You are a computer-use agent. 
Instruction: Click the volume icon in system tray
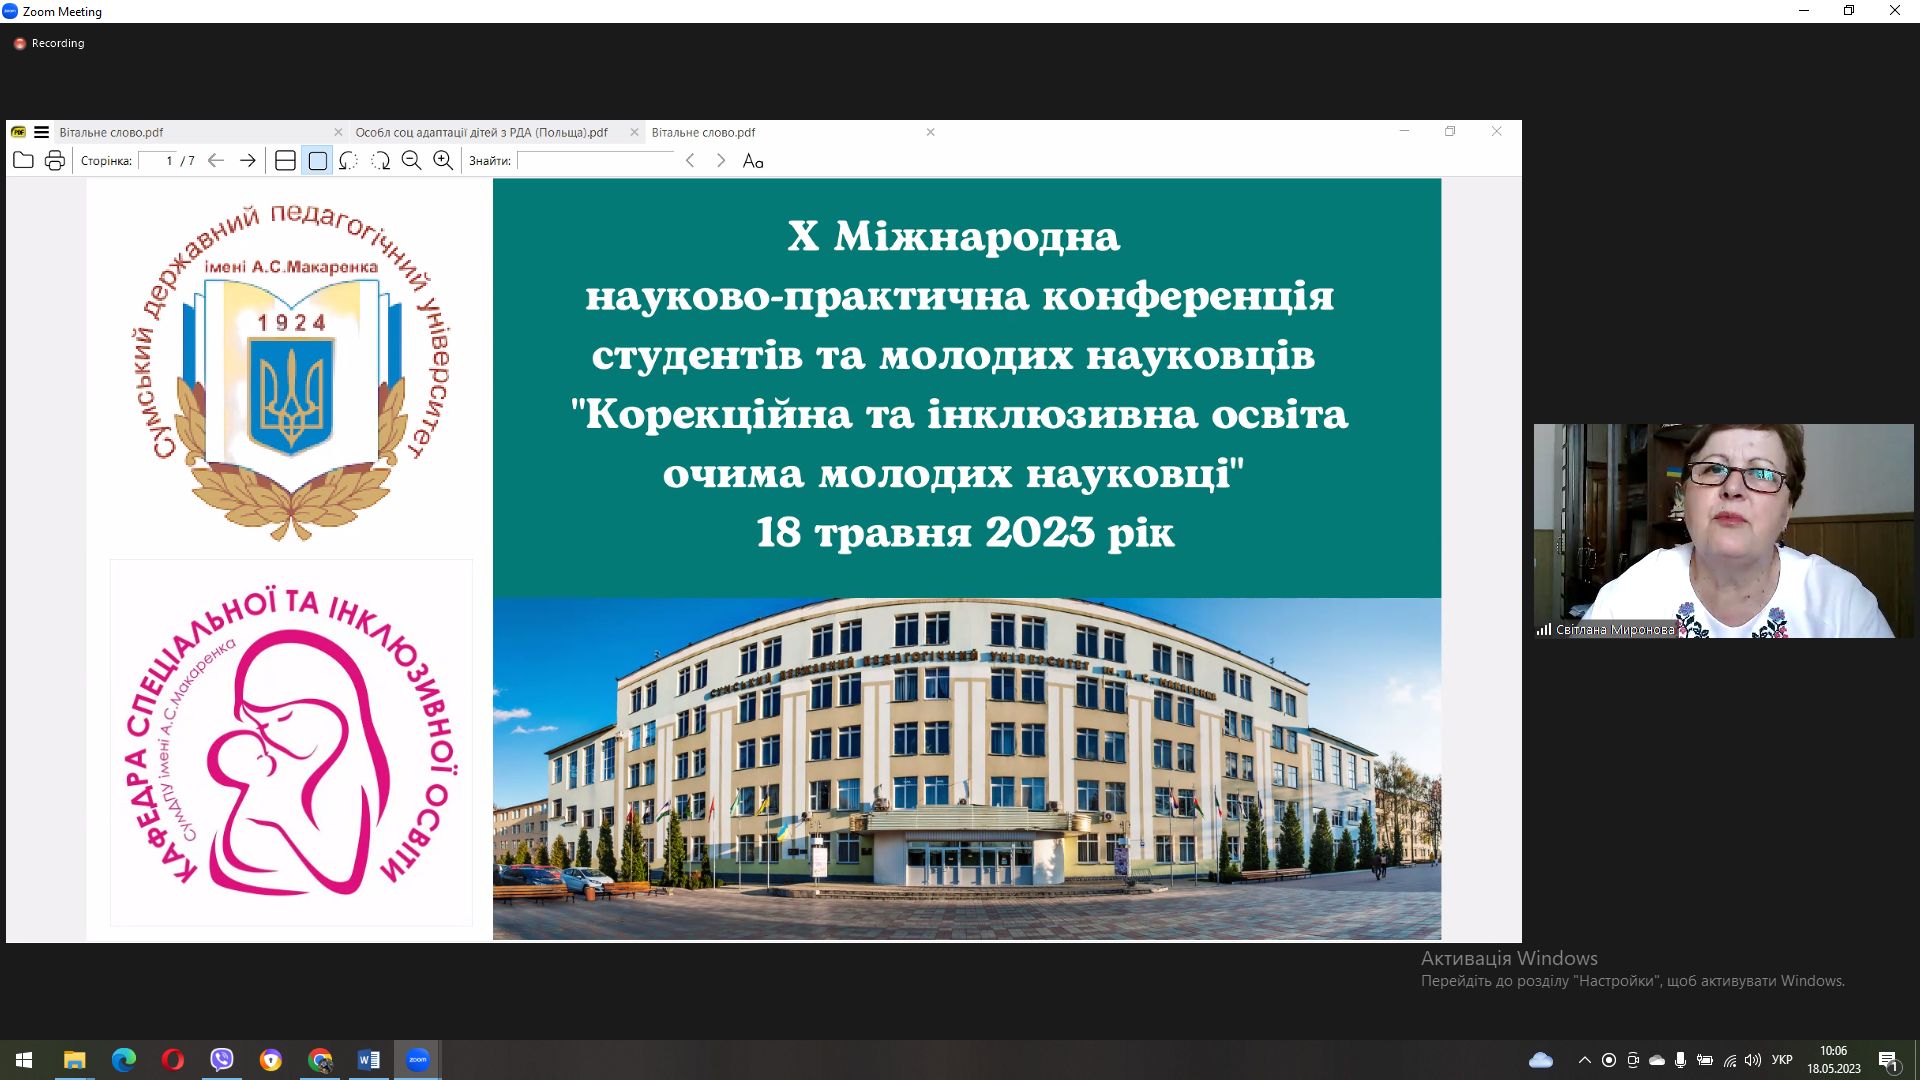[x=1753, y=1060]
